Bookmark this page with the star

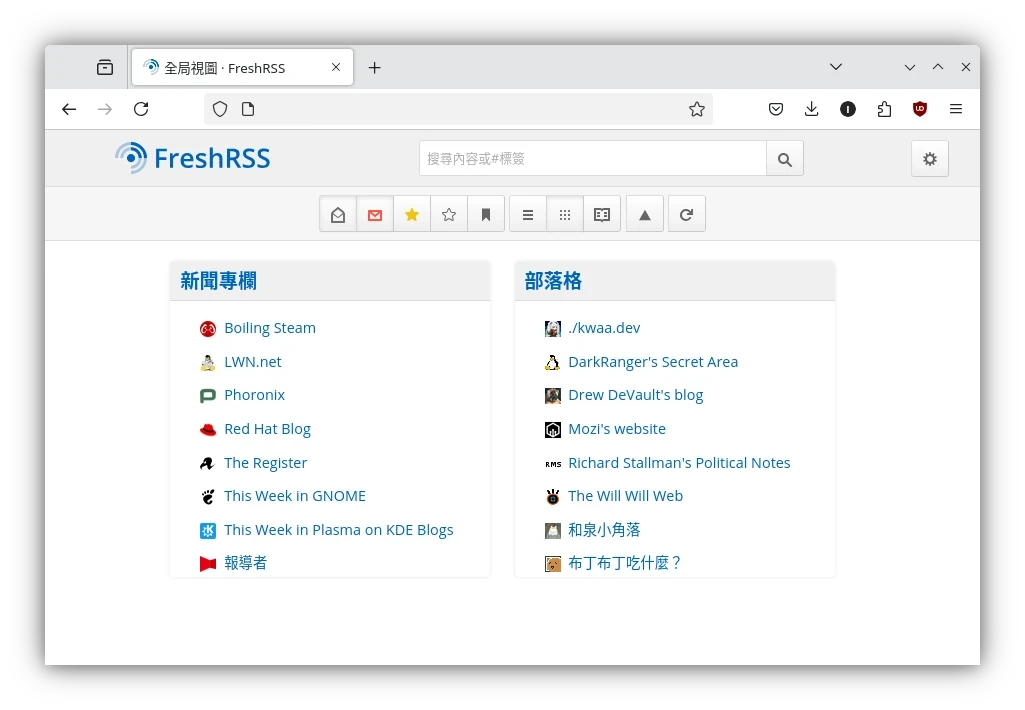697,109
